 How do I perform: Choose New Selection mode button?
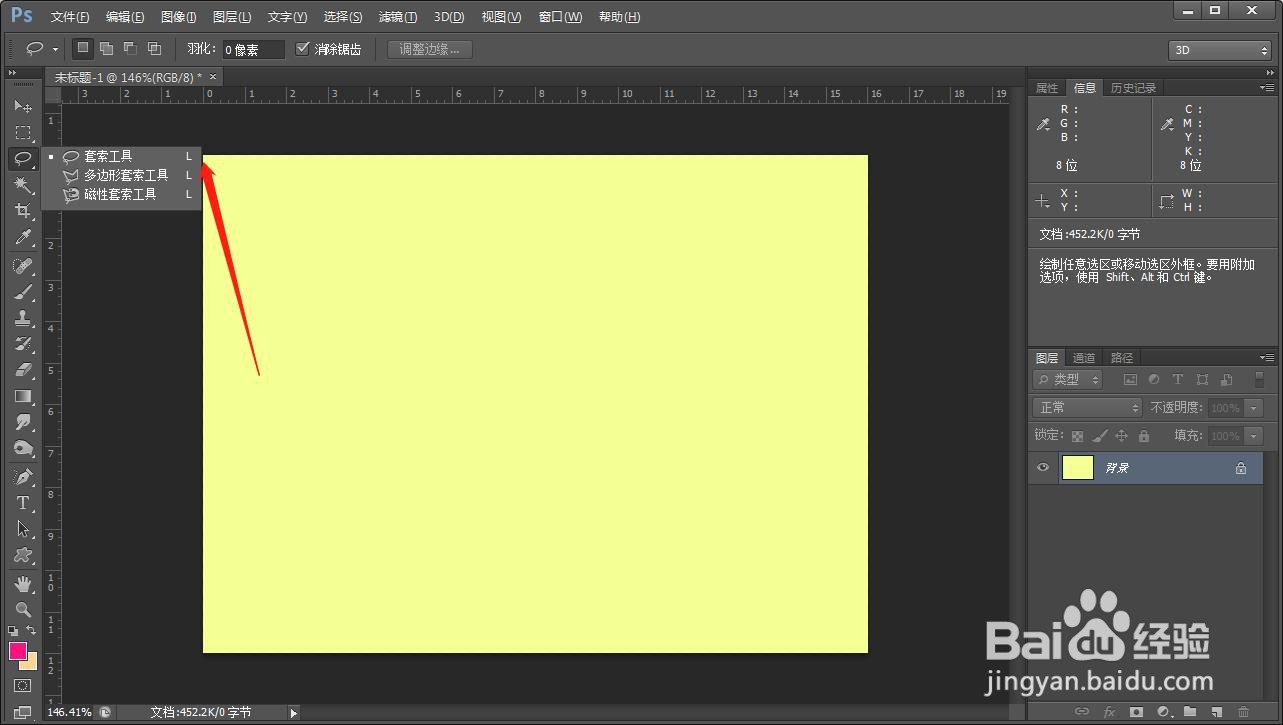tap(83, 48)
